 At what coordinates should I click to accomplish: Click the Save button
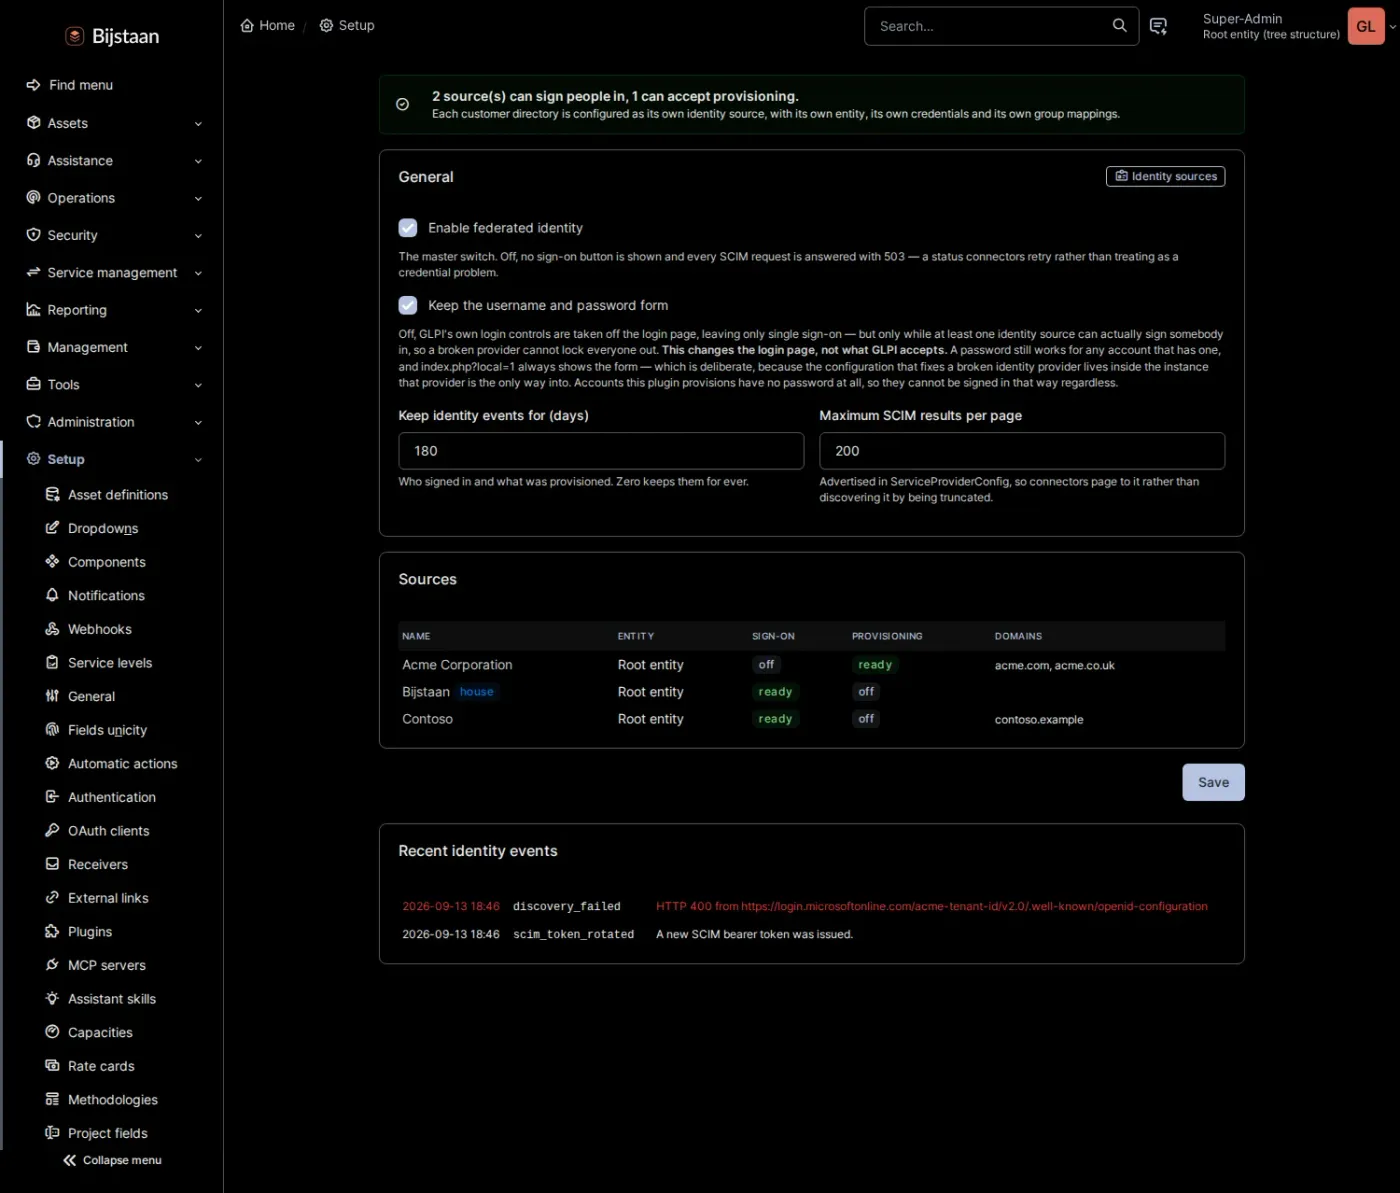(x=1213, y=782)
